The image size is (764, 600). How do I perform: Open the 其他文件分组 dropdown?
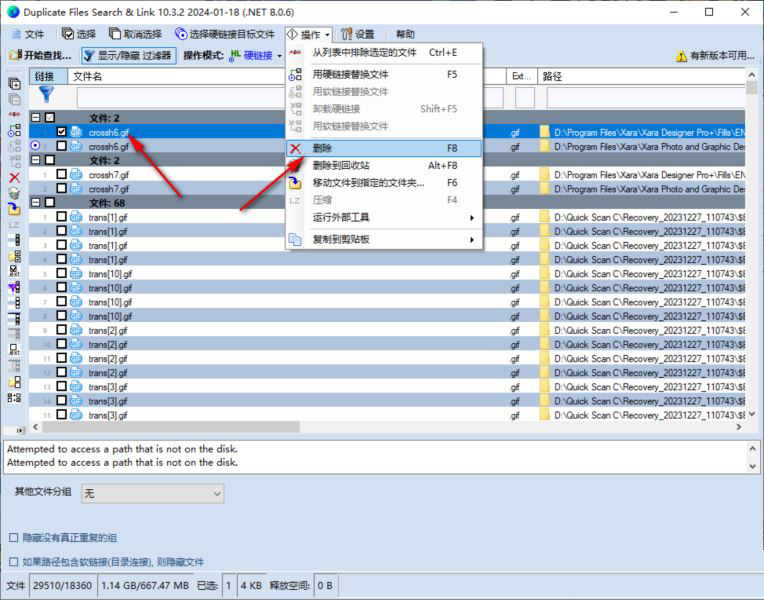coord(153,494)
